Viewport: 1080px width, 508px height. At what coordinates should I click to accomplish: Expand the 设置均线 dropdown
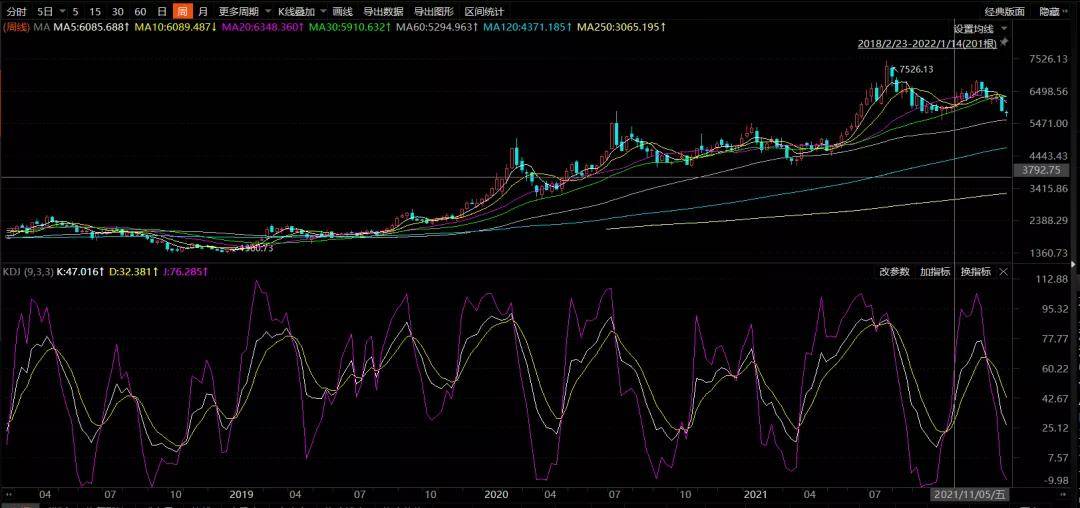click(1004, 29)
